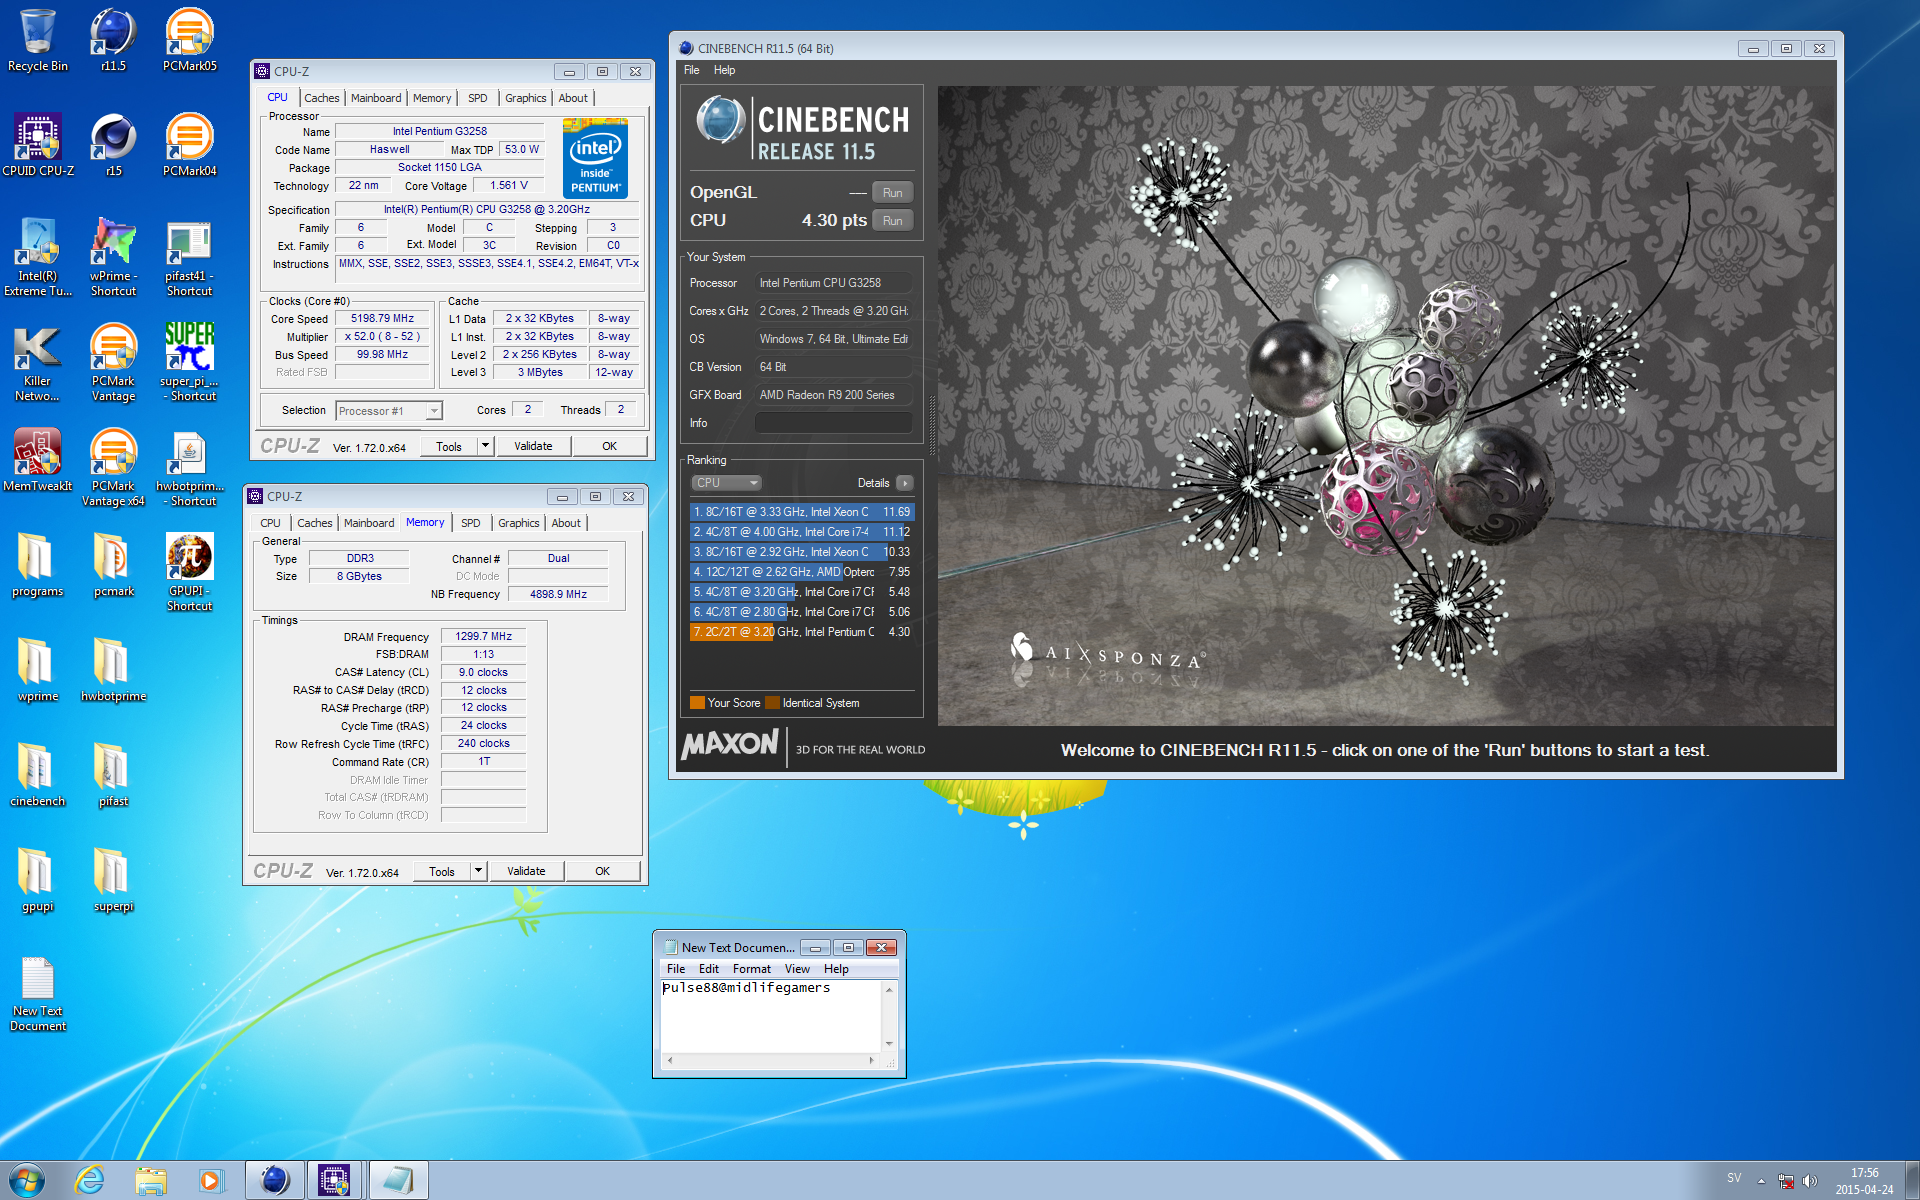1920x1200 pixels.
Task: Click the volume speaker tray icon
Action: (1809, 1181)
